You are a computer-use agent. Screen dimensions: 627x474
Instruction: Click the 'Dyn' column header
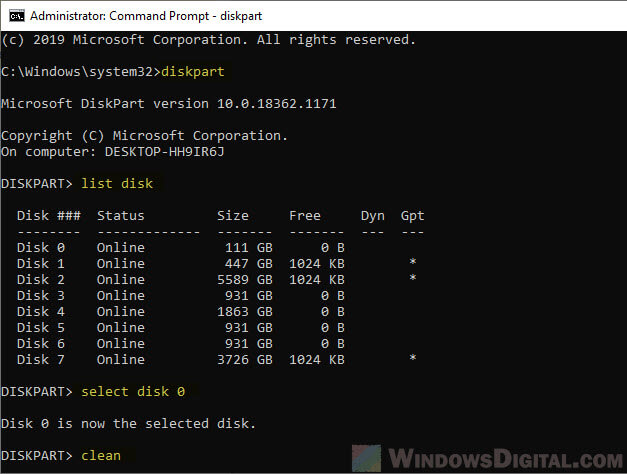(373, 216)
